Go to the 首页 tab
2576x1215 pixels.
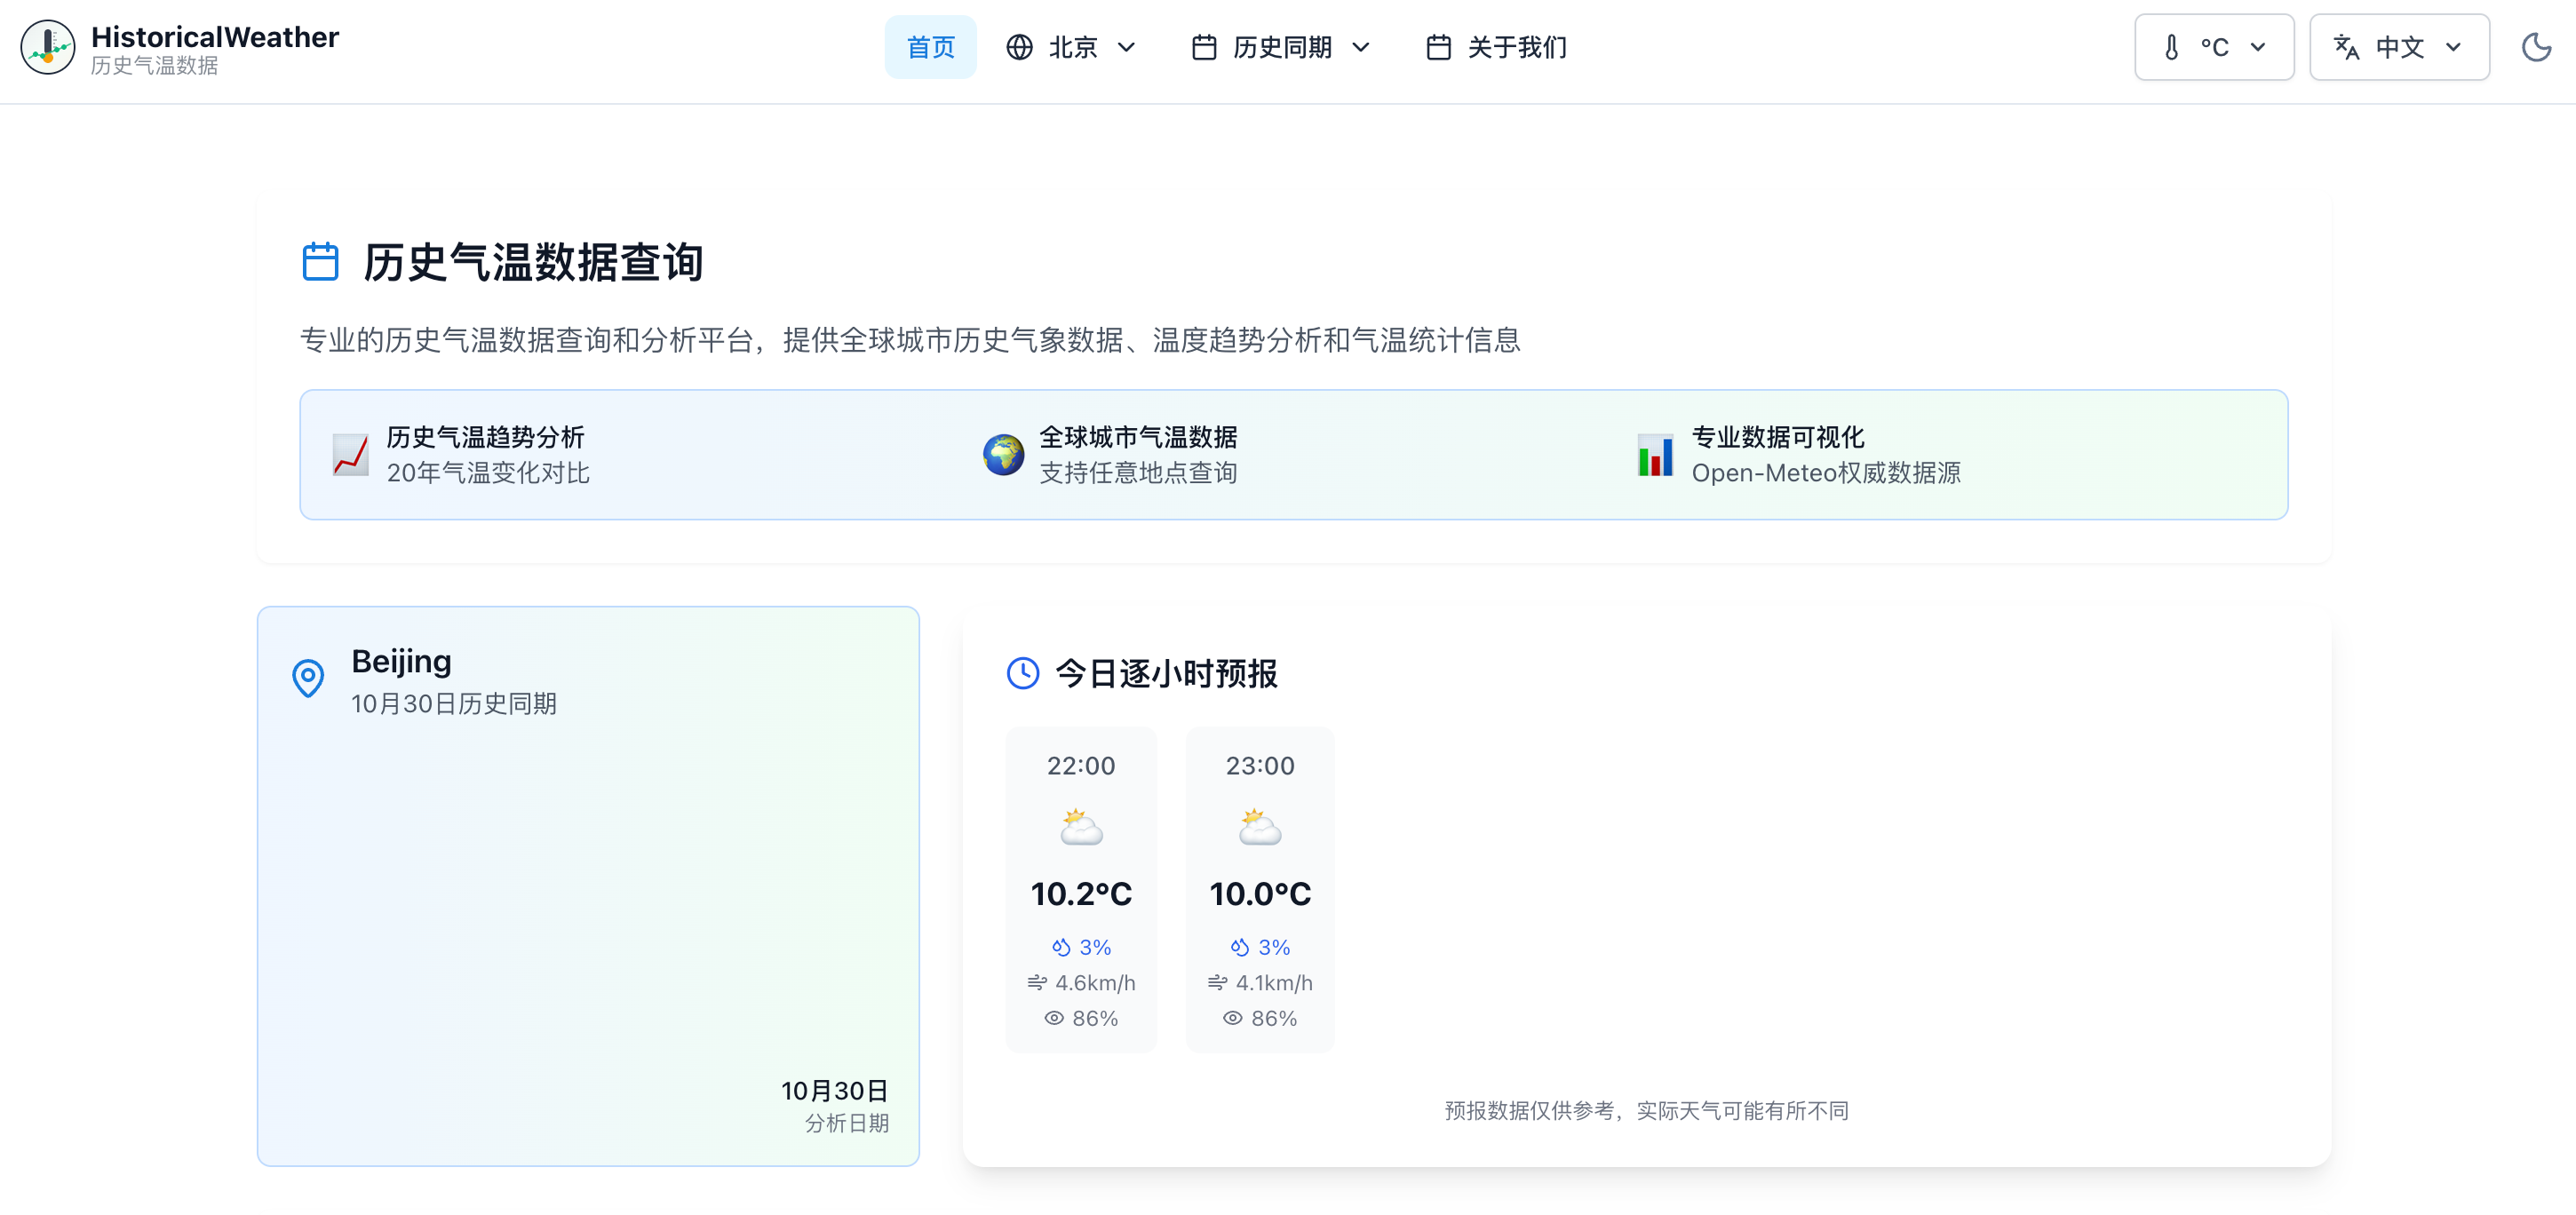930,47
